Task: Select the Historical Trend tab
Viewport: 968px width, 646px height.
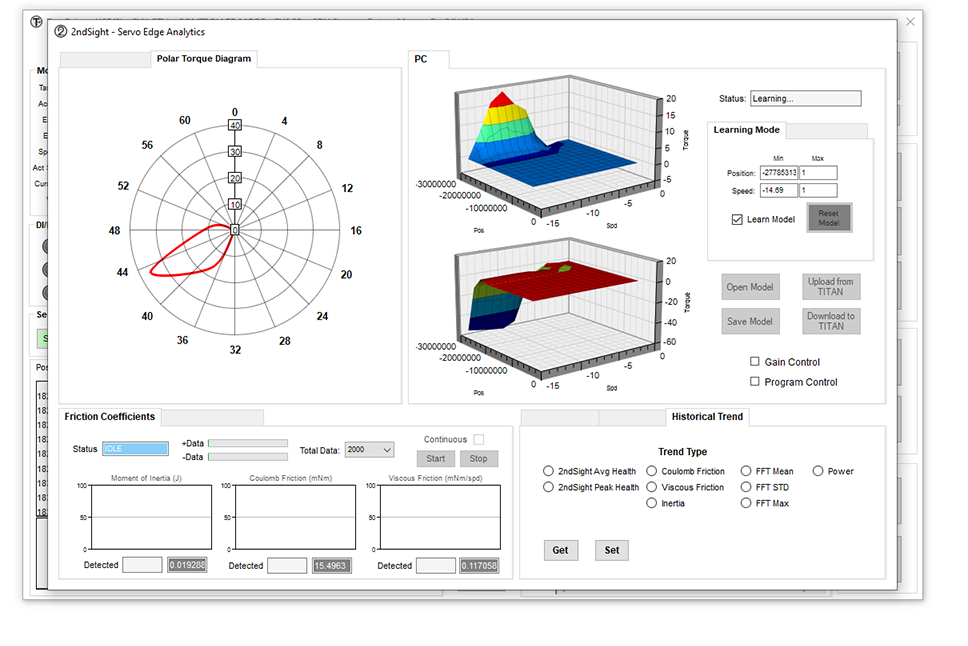Action: [x=707, y=417]
